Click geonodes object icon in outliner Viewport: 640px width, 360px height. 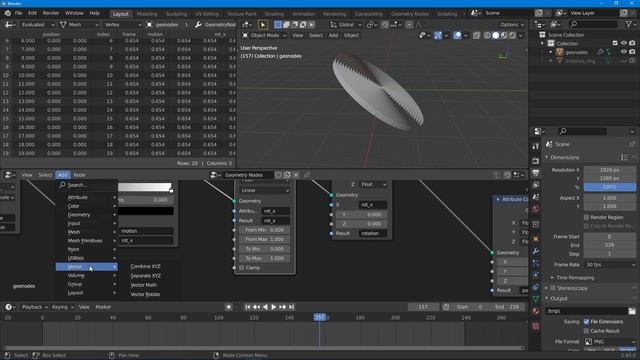pyautogui.click(x=560, y=52)
